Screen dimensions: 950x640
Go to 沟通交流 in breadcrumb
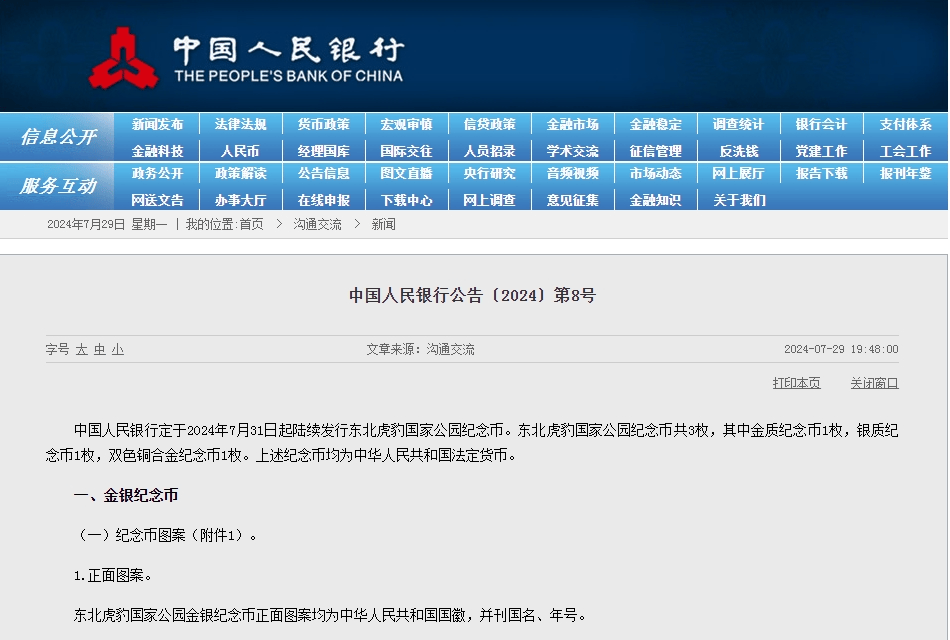pos(317,225)
